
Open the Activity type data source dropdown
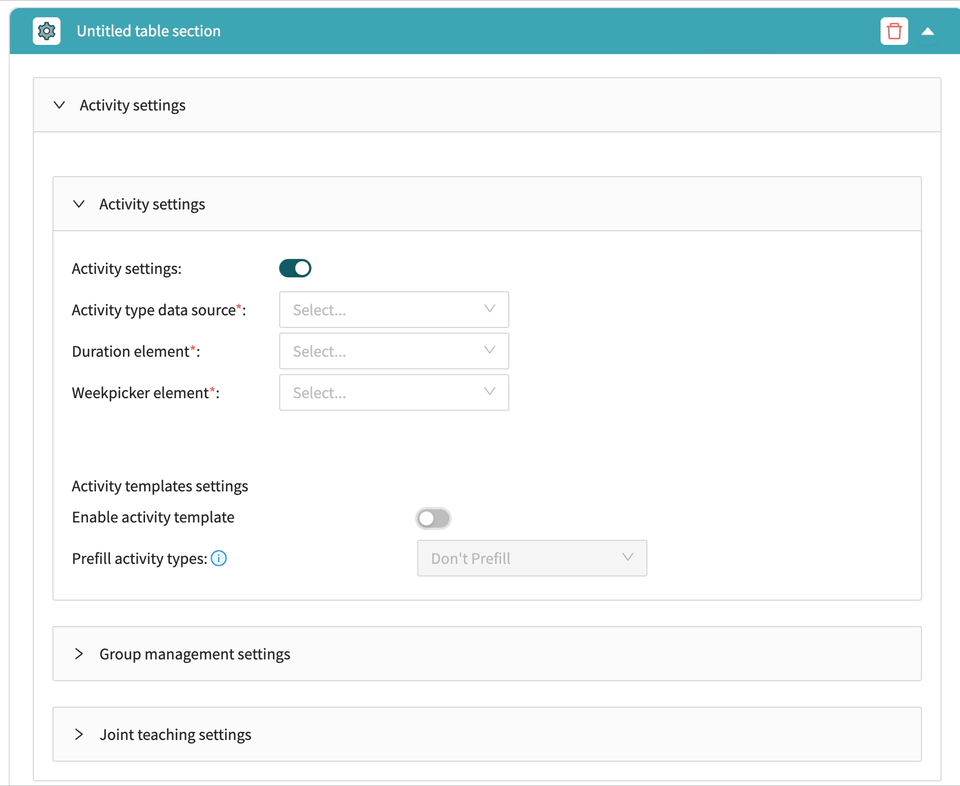(x=394, y=310)
